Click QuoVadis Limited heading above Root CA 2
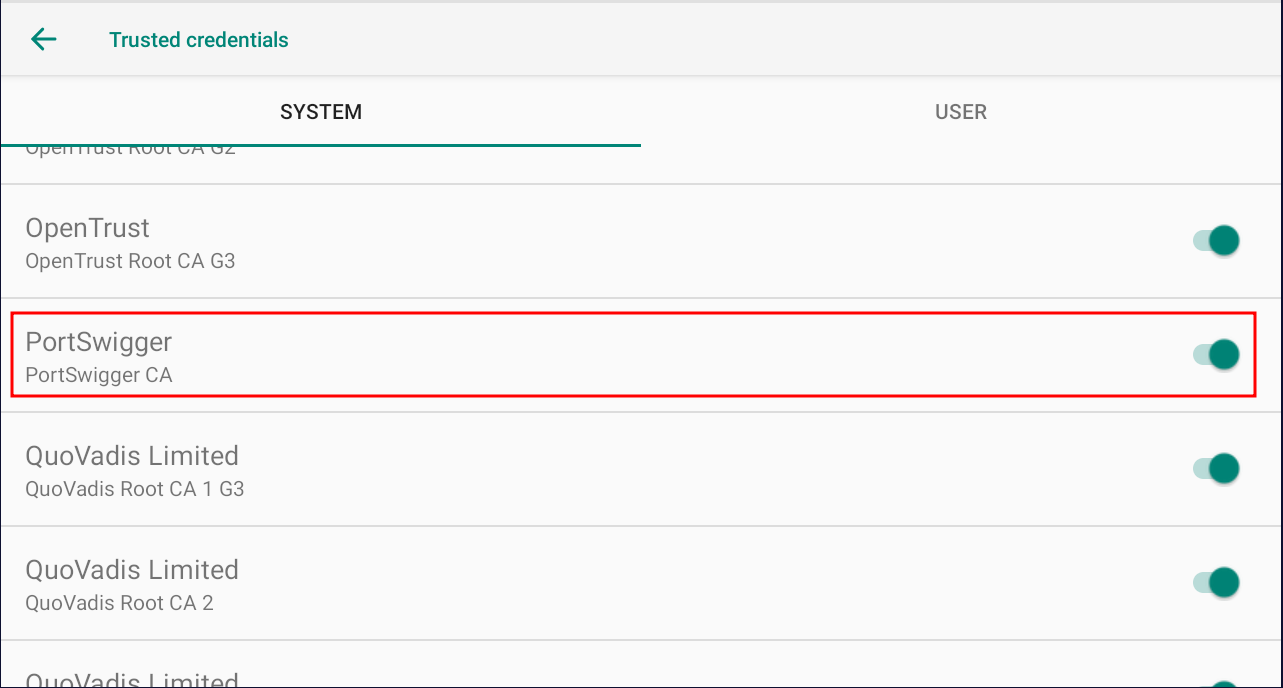This screenshot has width=1283, height=688. [x=132, y=570]
